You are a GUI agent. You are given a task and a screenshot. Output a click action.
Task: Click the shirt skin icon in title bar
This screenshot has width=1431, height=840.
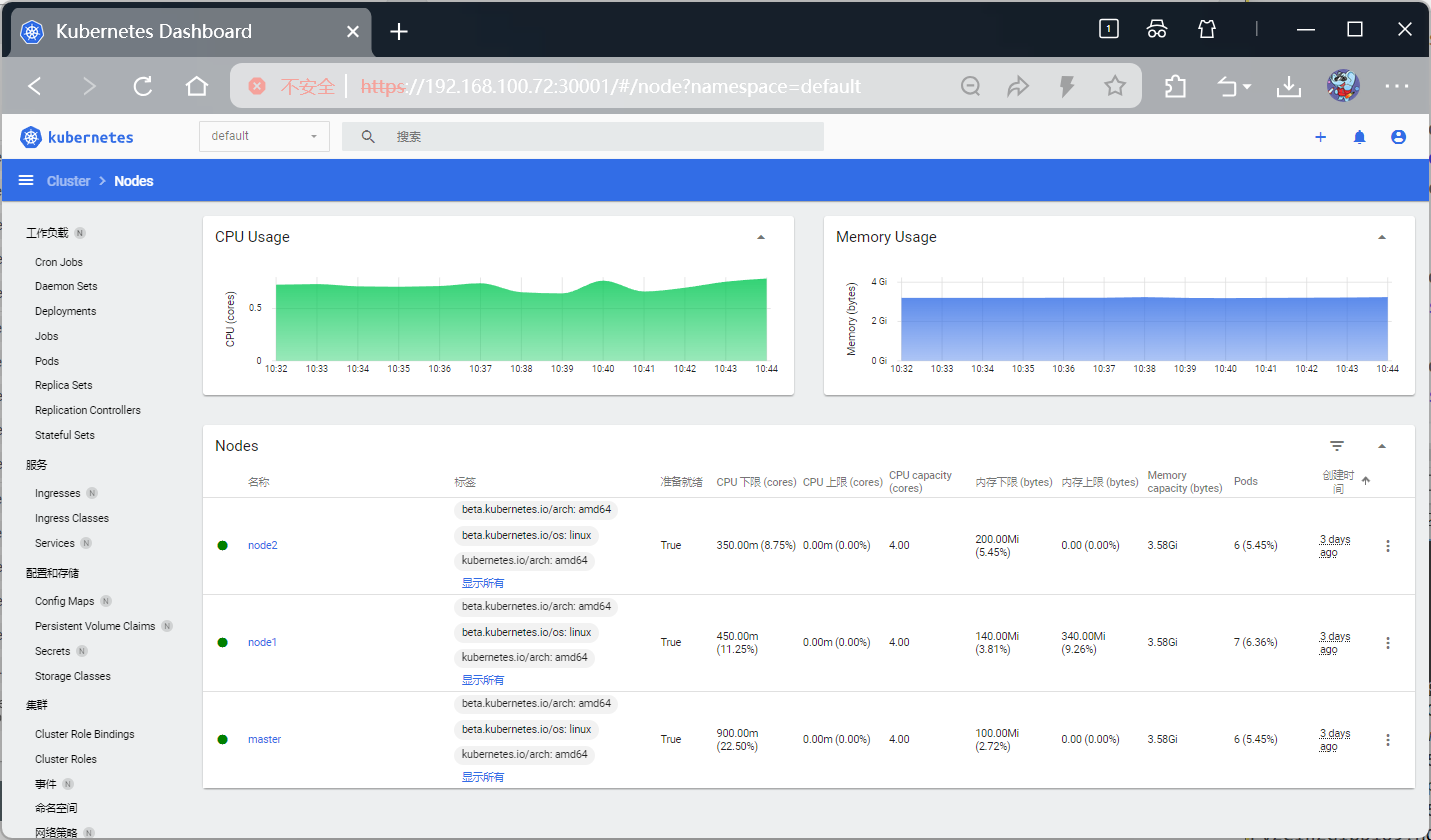pyautogui.click(x=1207, y=29)
